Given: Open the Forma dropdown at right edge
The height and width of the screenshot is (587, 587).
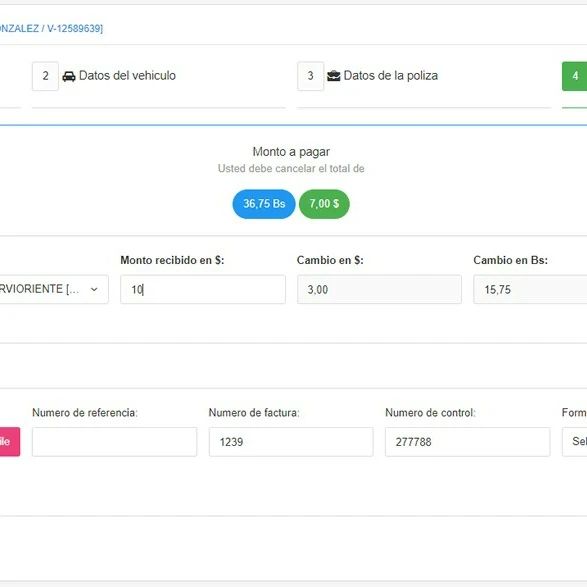Looking at the screenshot, I should 575,442.
